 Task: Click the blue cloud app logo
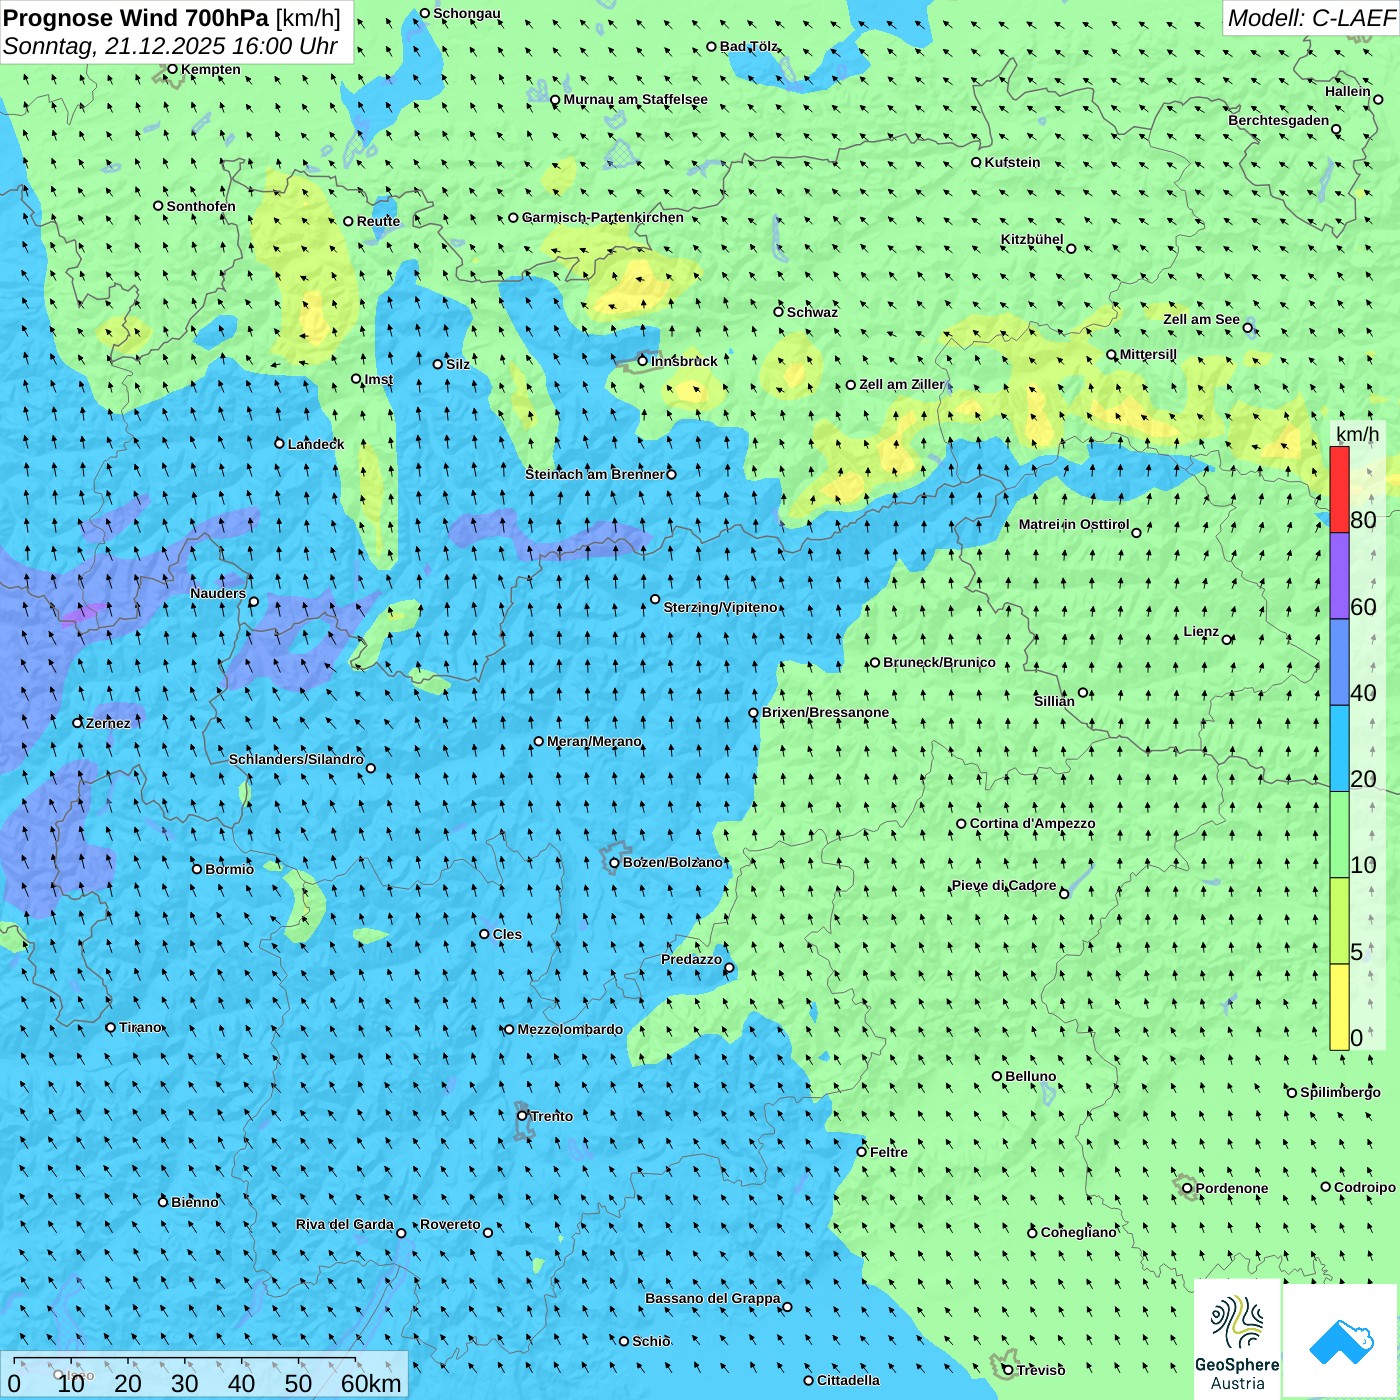click(x=1341, y=1340)
